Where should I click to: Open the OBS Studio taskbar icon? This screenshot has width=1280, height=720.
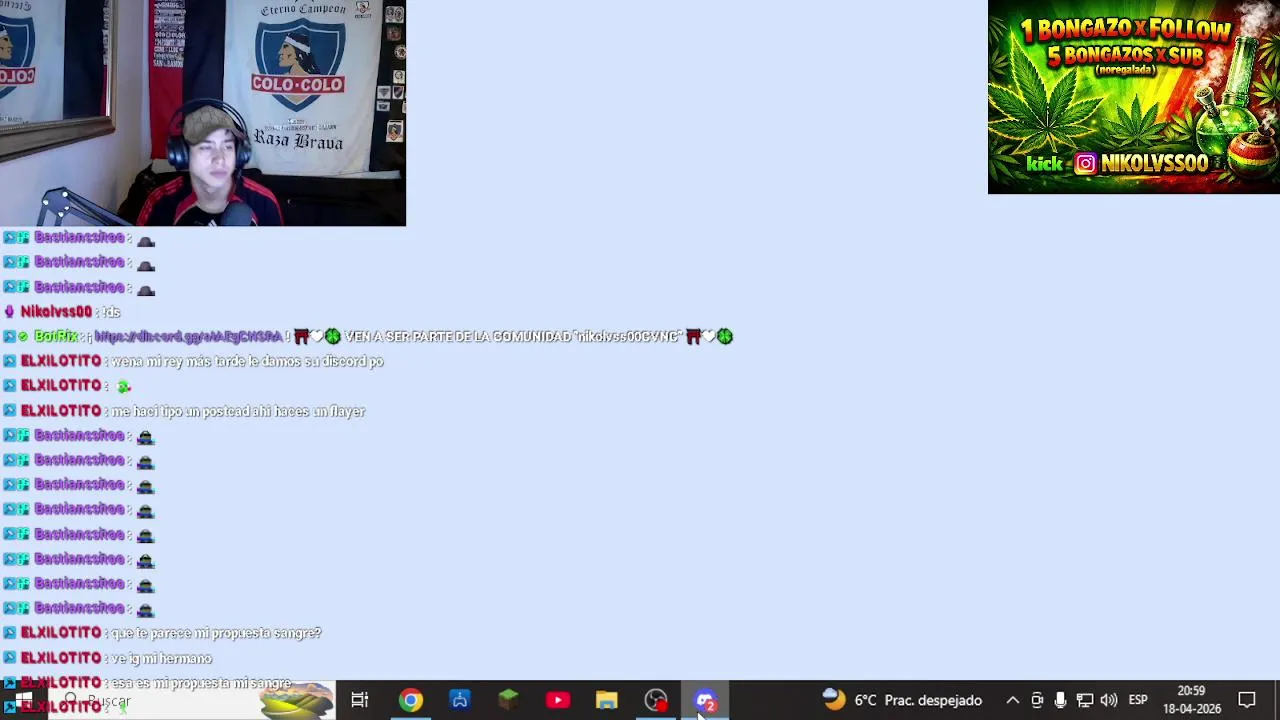[x=656, y=700]
